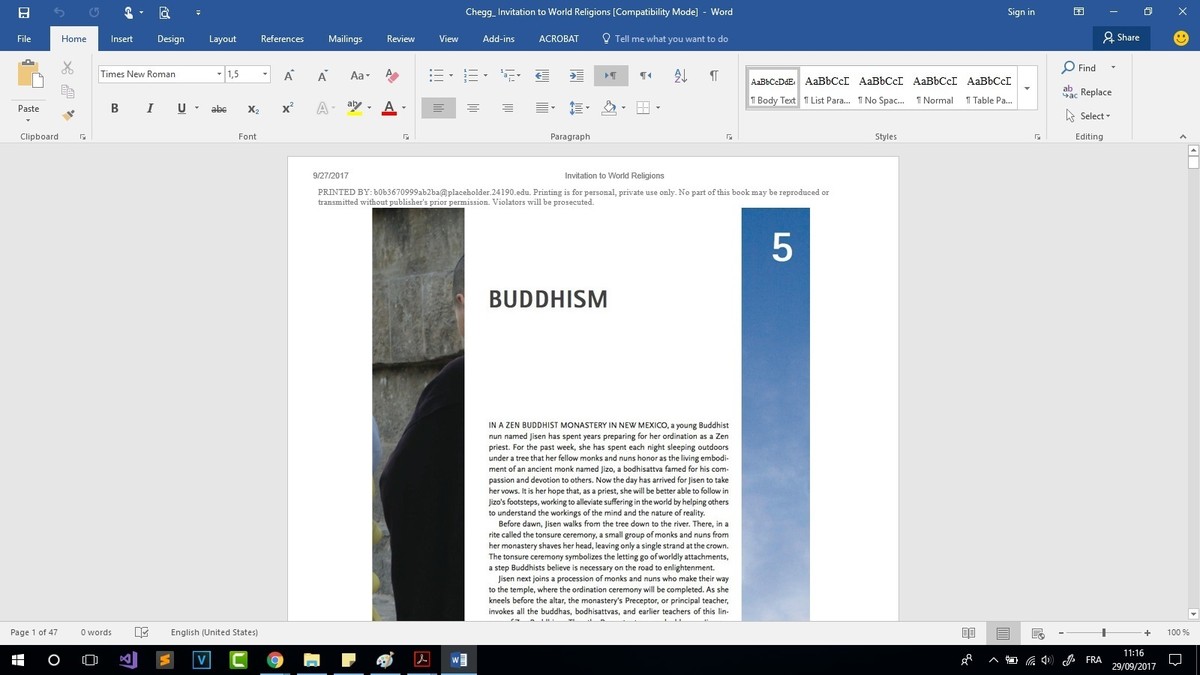Viewport: 1200px width, 675px height.
Task: Click the zoom slider handle
Action: coord(1104,632)
